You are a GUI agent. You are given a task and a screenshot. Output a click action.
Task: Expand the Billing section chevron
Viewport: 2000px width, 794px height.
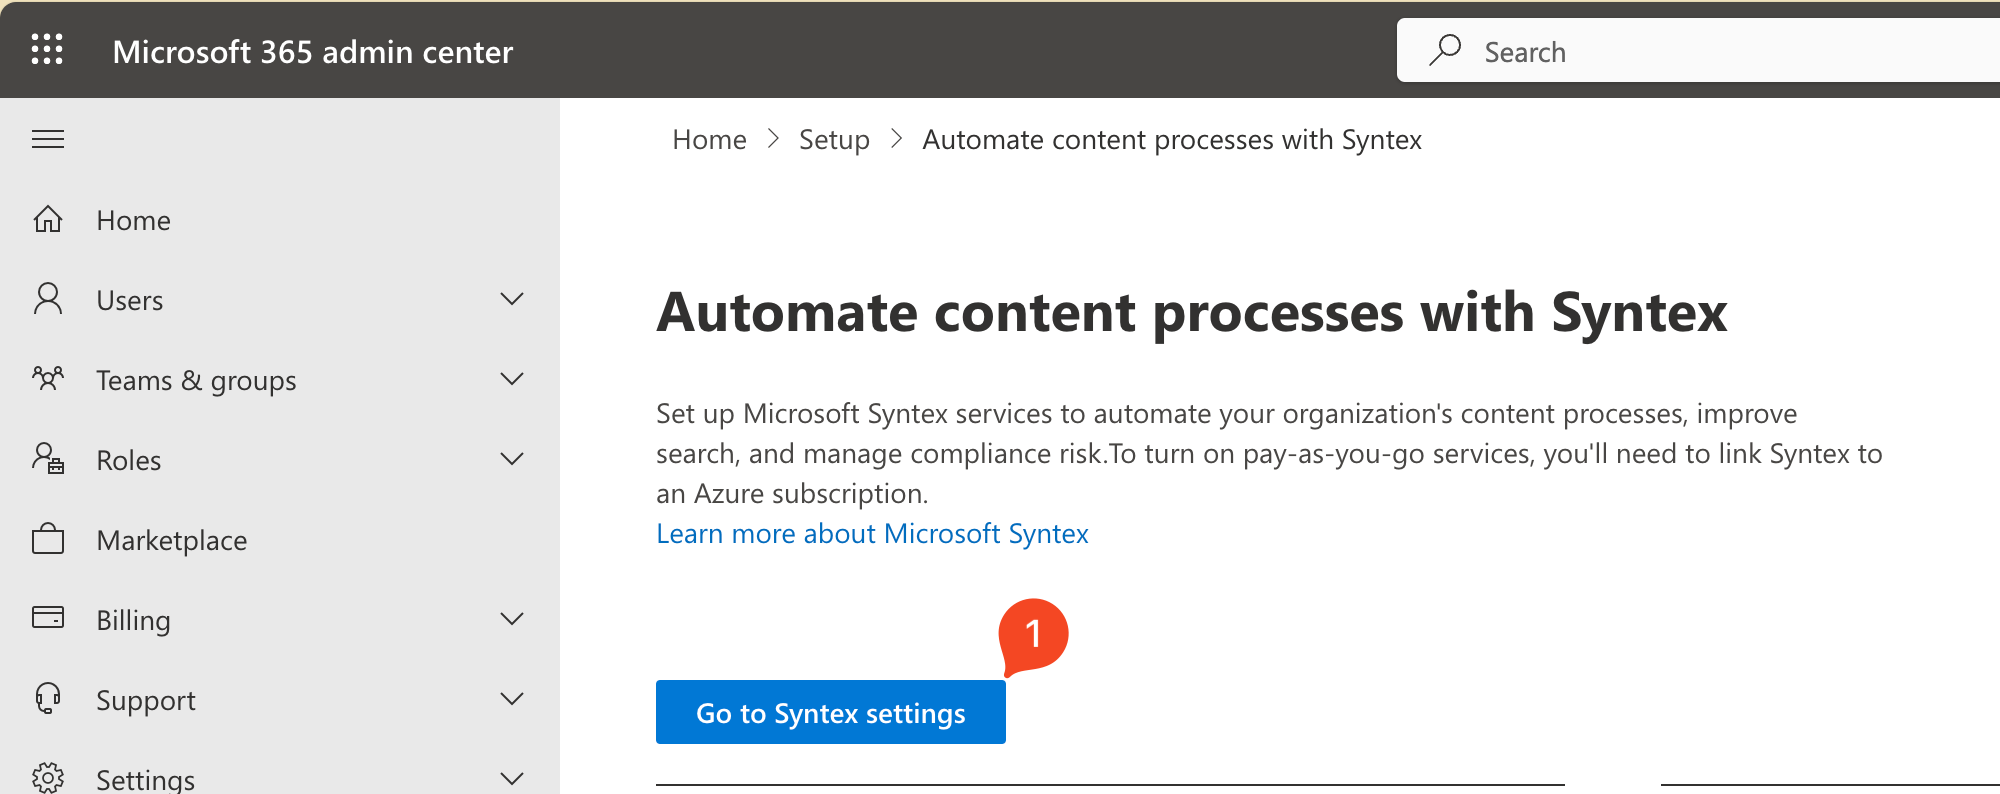click(512, 619)
